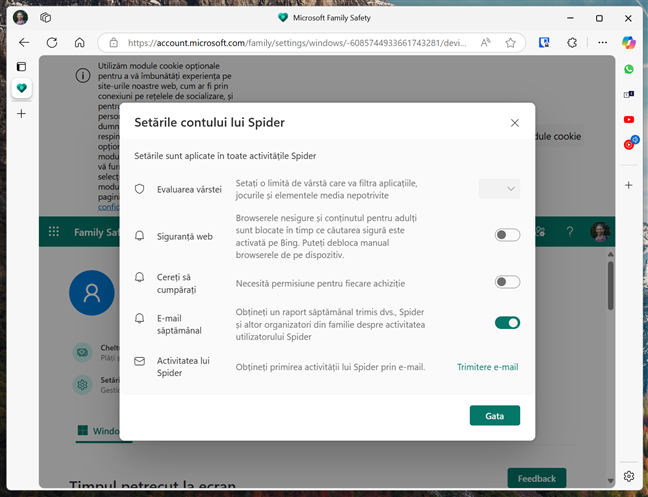Image resolution: width=648 pixels, height=497 pixels.
Task: Click the Activitatea lui Spider envelope icon
Action: pos(140,361)
